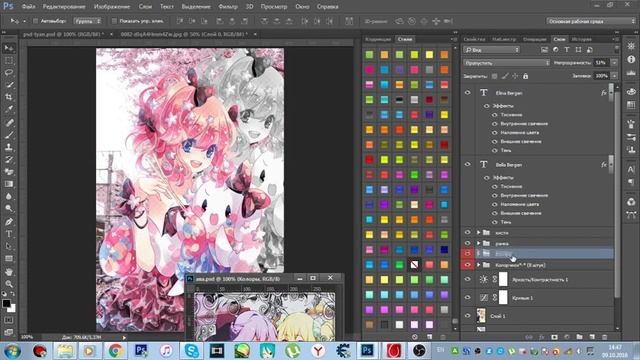Hide the Яркость/Контрастность 1 layer
Image resolution: width=640 pixels, height=360 pixels.
(468, 280)
